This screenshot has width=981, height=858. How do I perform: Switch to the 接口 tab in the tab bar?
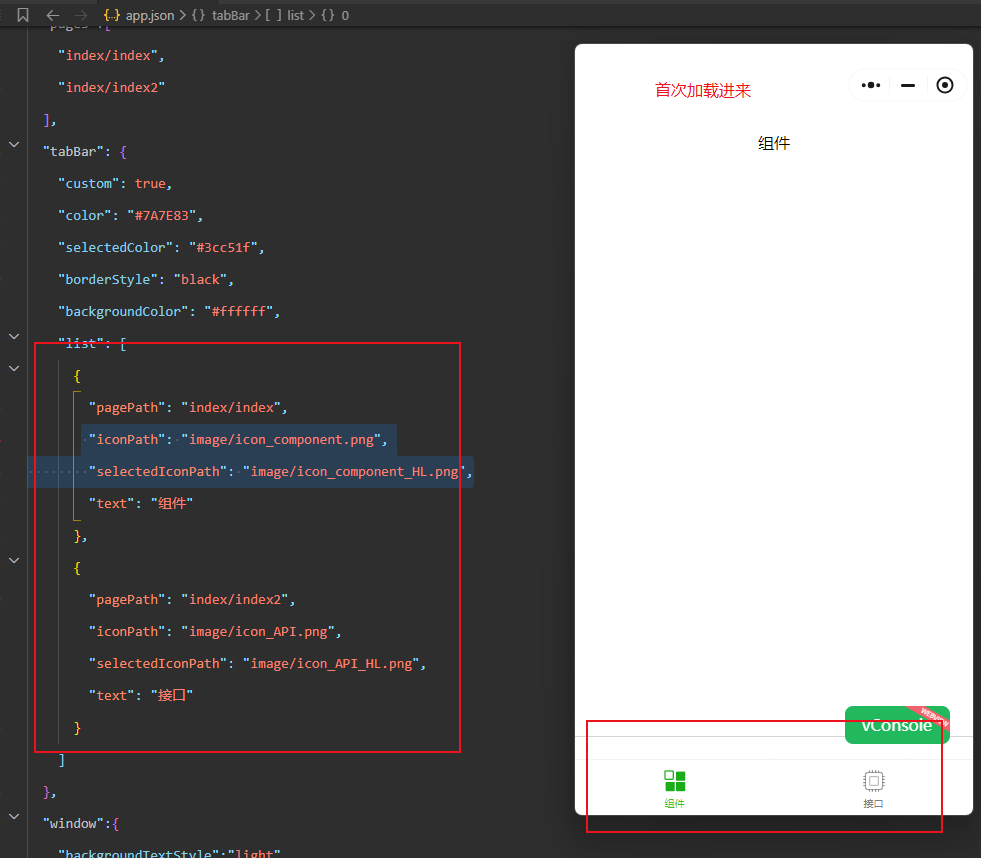[873, 789]
